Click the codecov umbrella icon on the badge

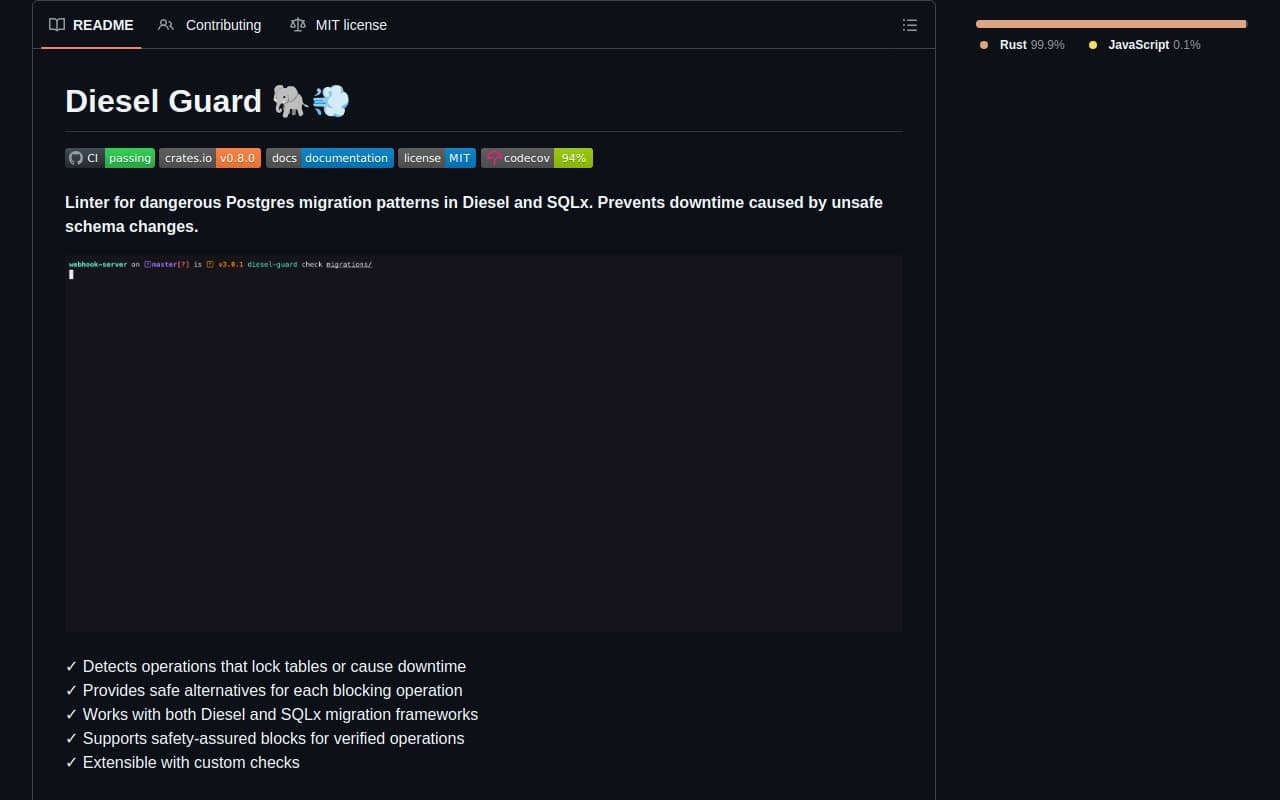coord(493,158)
